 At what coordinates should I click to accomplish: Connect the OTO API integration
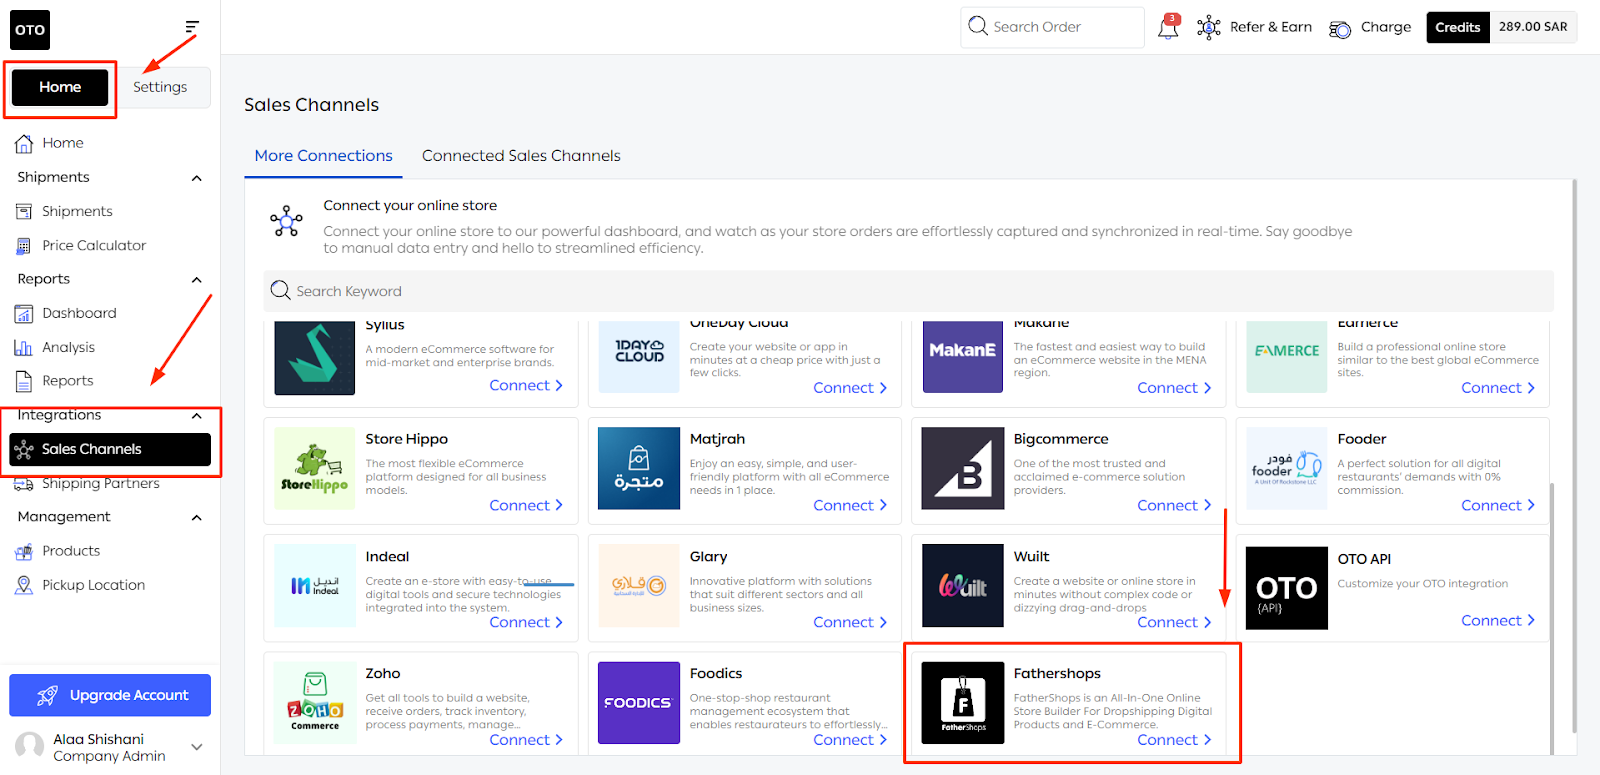(1498, 621)
